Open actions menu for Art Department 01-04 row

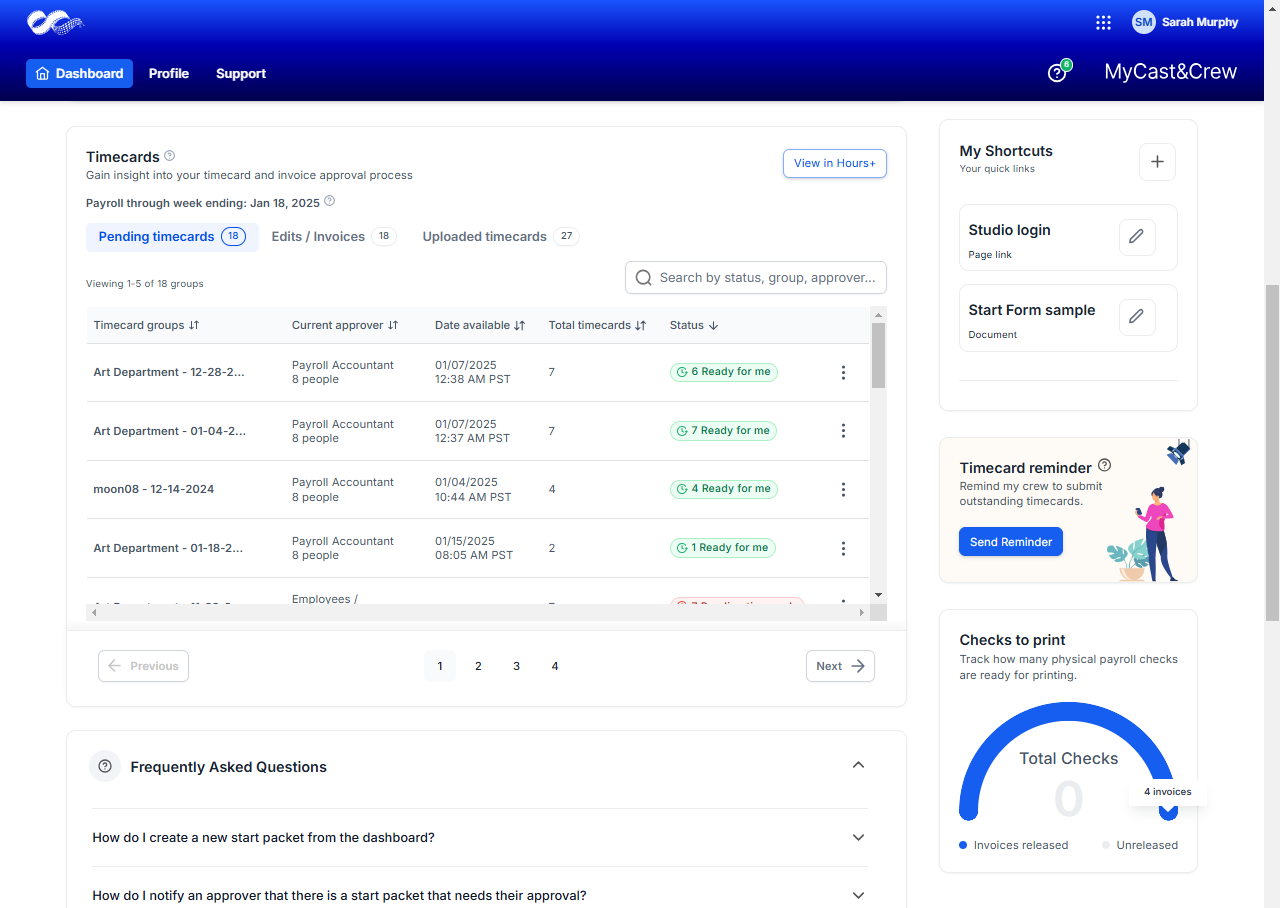point(843,431)
